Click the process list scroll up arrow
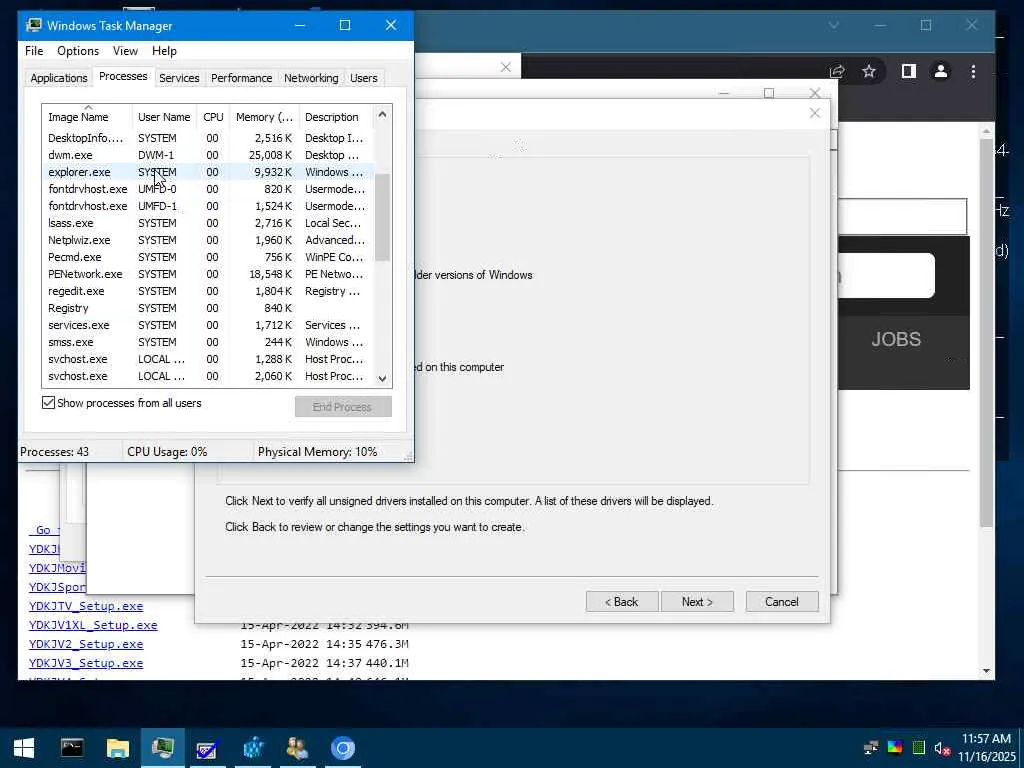 point(382,114)
